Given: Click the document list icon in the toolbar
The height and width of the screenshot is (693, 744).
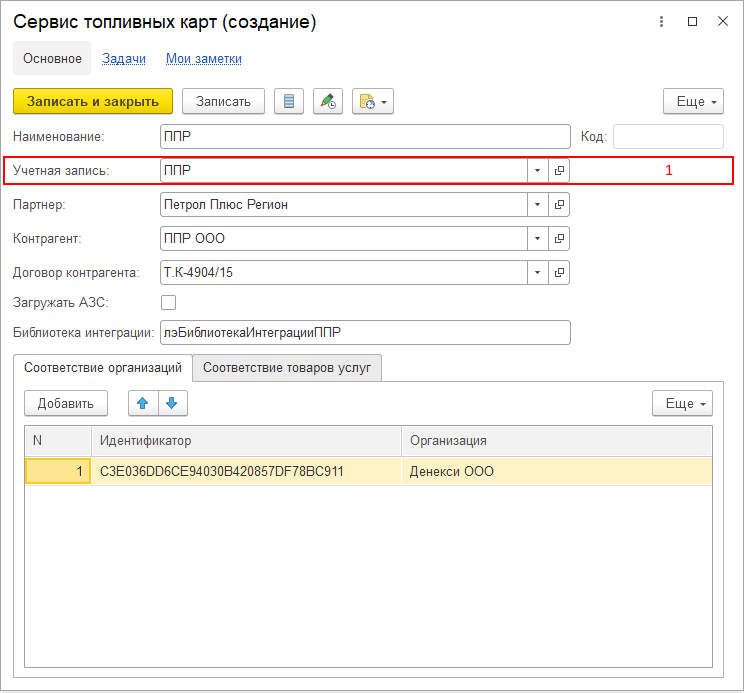Looking at the screenshot, I should point(289,102).
